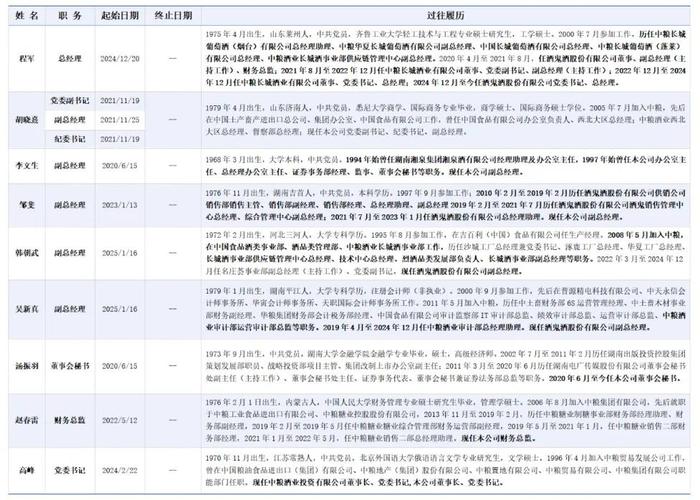
Task: Select 副总经理 in 吴新真's row
Action: [70, 309]
